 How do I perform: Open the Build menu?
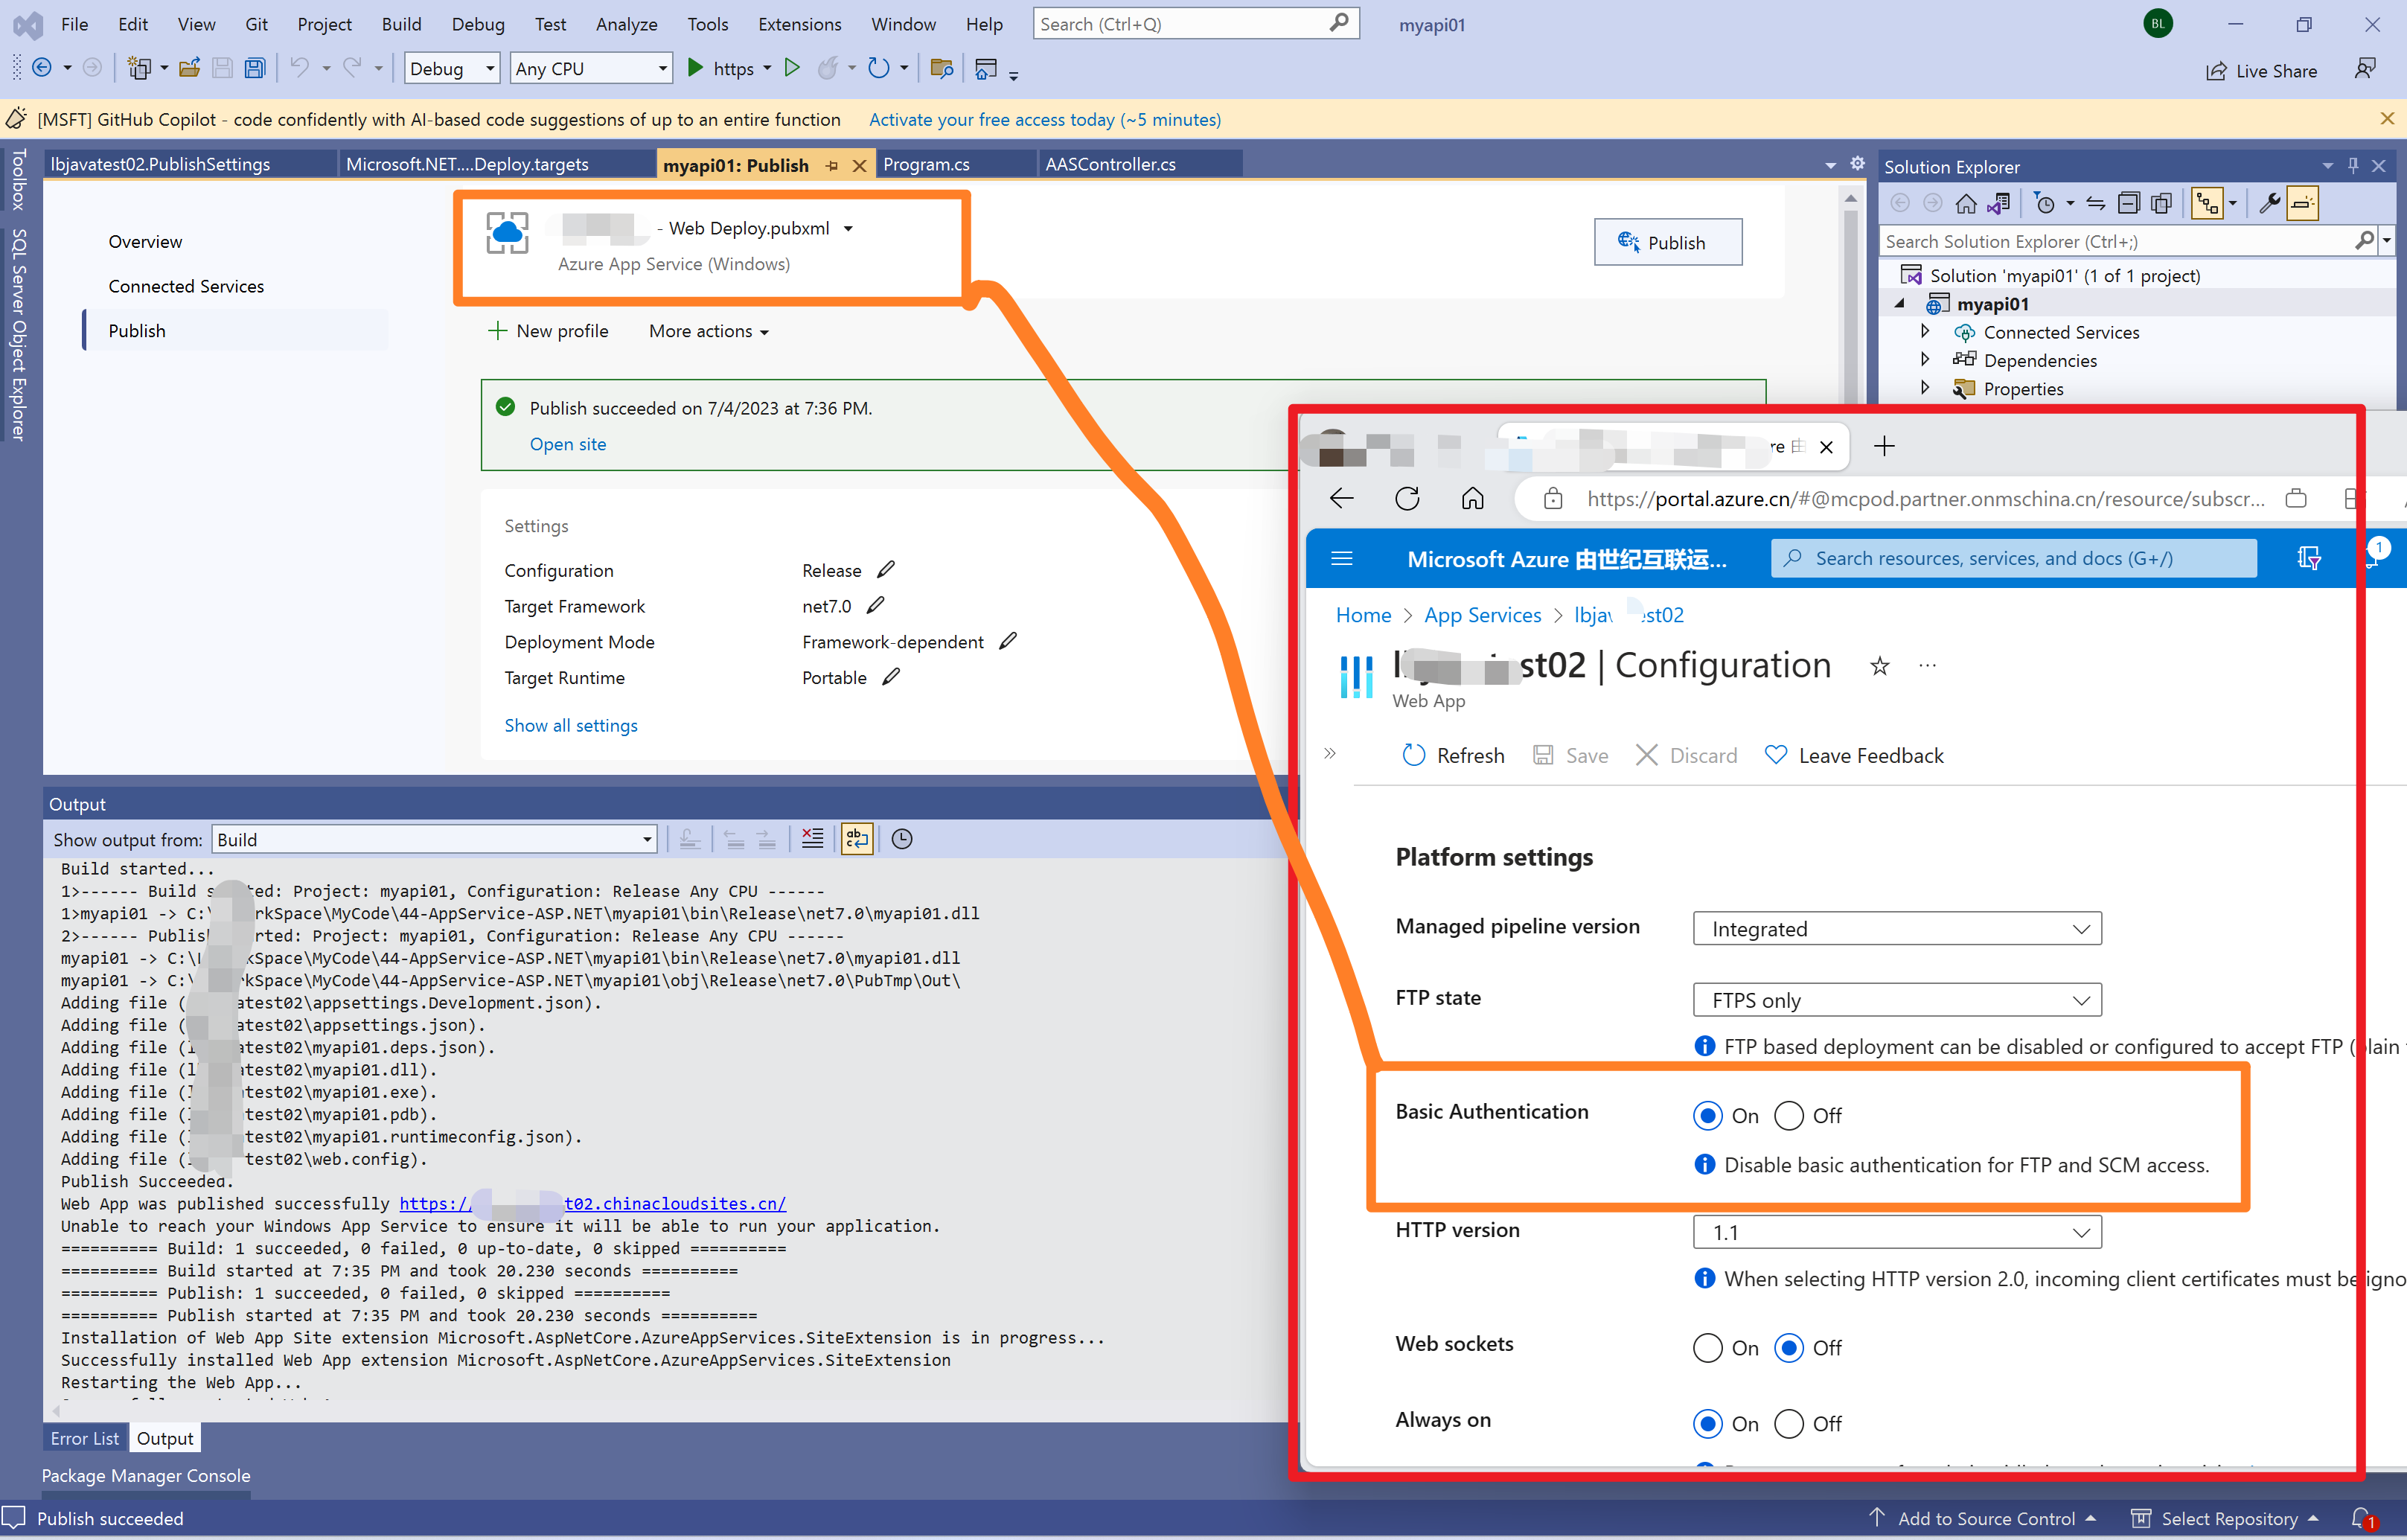point(401,24)
